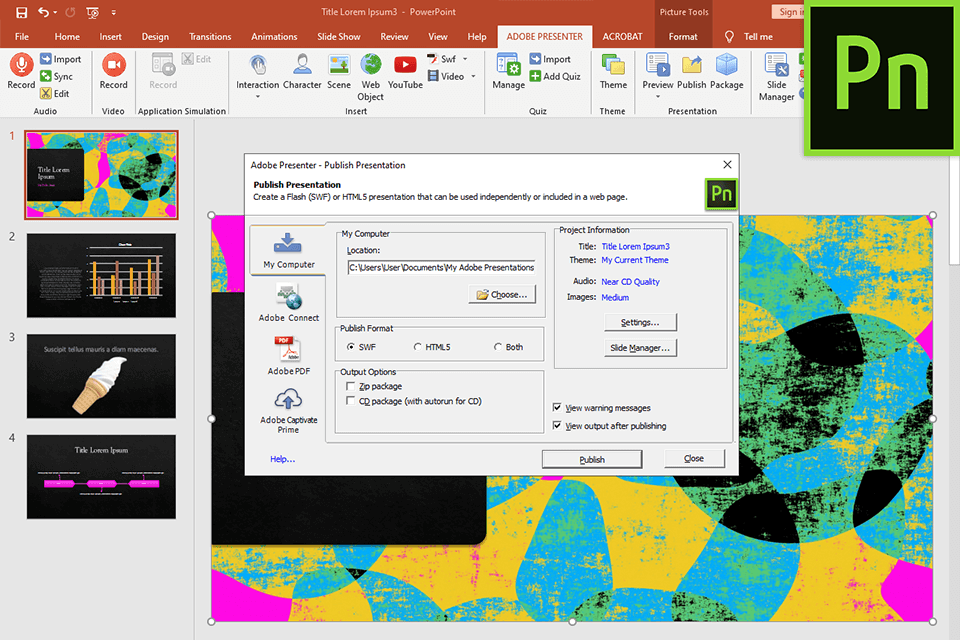Choose Adobe Connect as publish destination
Image resolution: width=960 pixels, height=640 pixels.
[x=288, y=303]
